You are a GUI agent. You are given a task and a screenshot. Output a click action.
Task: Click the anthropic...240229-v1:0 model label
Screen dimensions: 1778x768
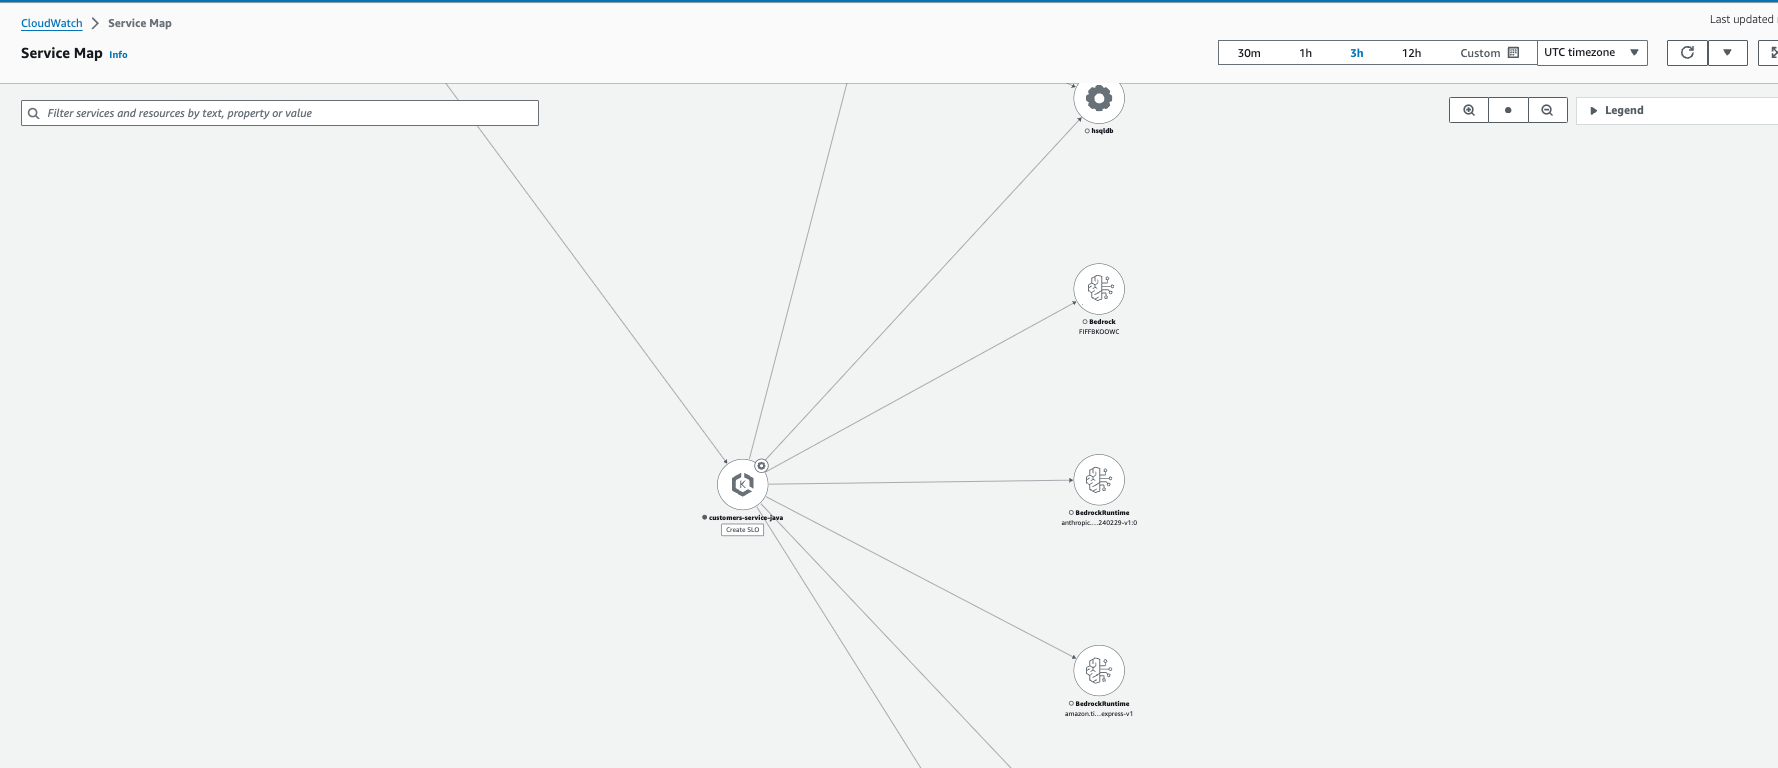(1099, 523)
